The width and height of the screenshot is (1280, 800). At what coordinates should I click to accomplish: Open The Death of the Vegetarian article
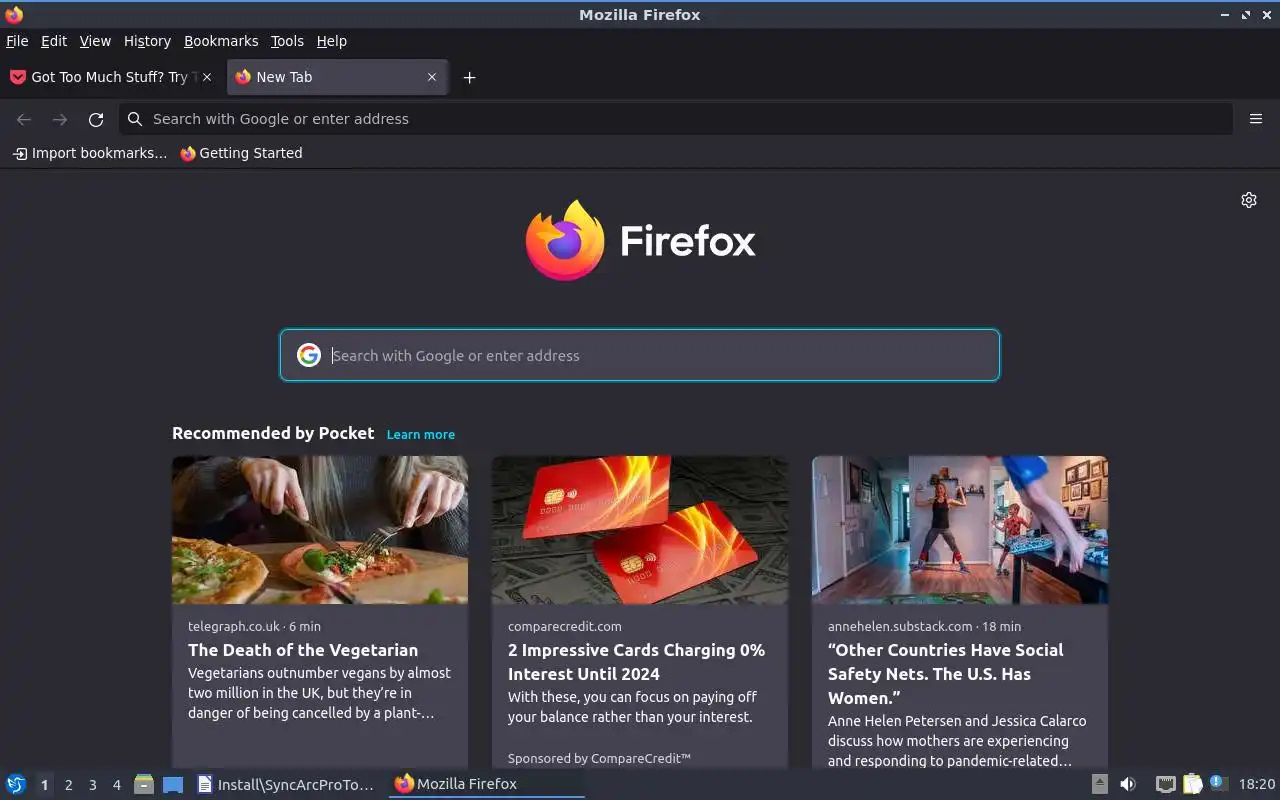(303, 650)
